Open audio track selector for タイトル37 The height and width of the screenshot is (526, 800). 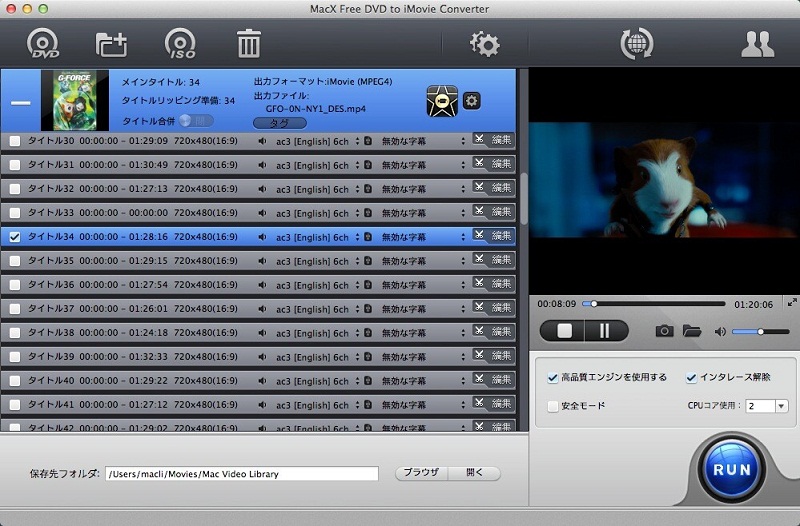pos(317,309)
